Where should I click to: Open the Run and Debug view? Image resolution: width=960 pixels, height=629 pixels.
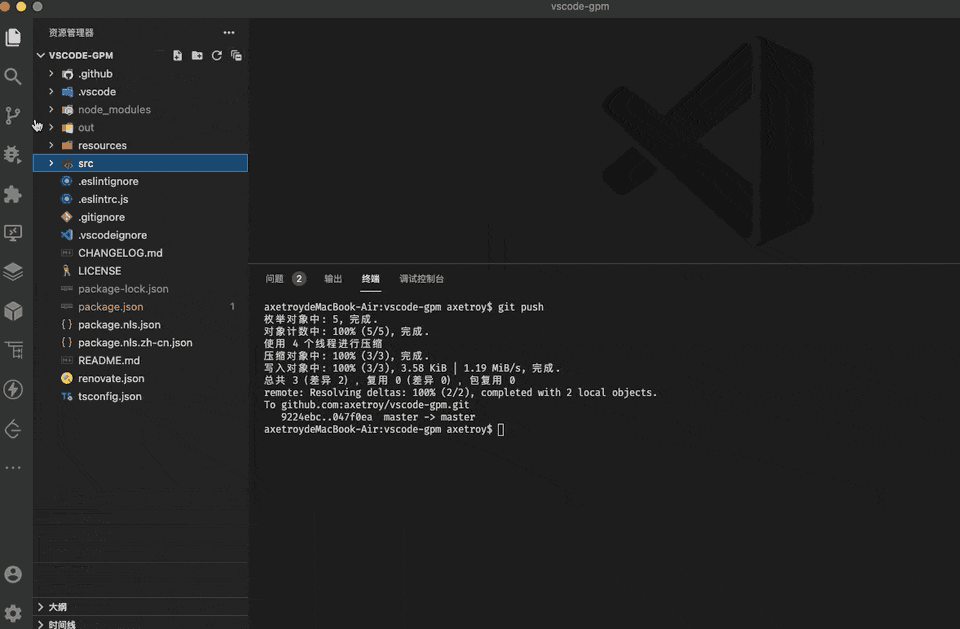[x=13, y=154]
